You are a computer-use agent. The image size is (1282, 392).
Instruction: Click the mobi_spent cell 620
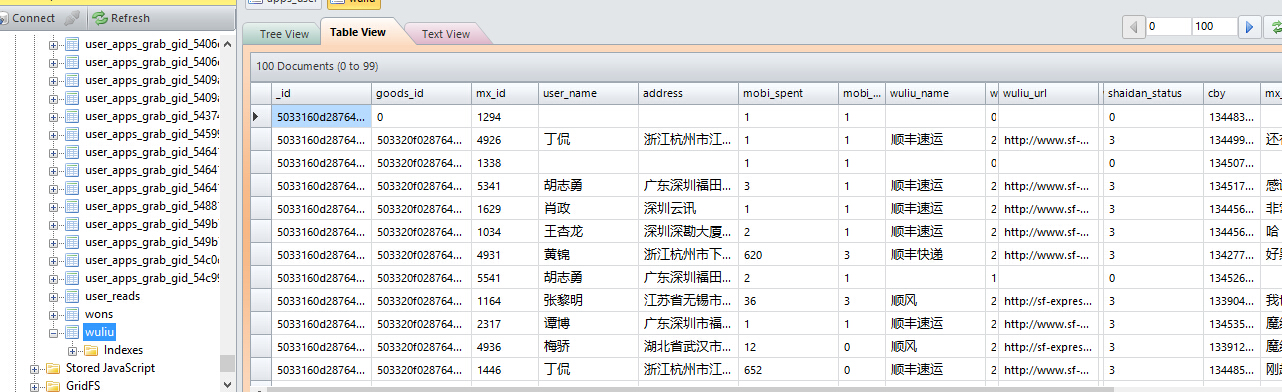(788, 255)
